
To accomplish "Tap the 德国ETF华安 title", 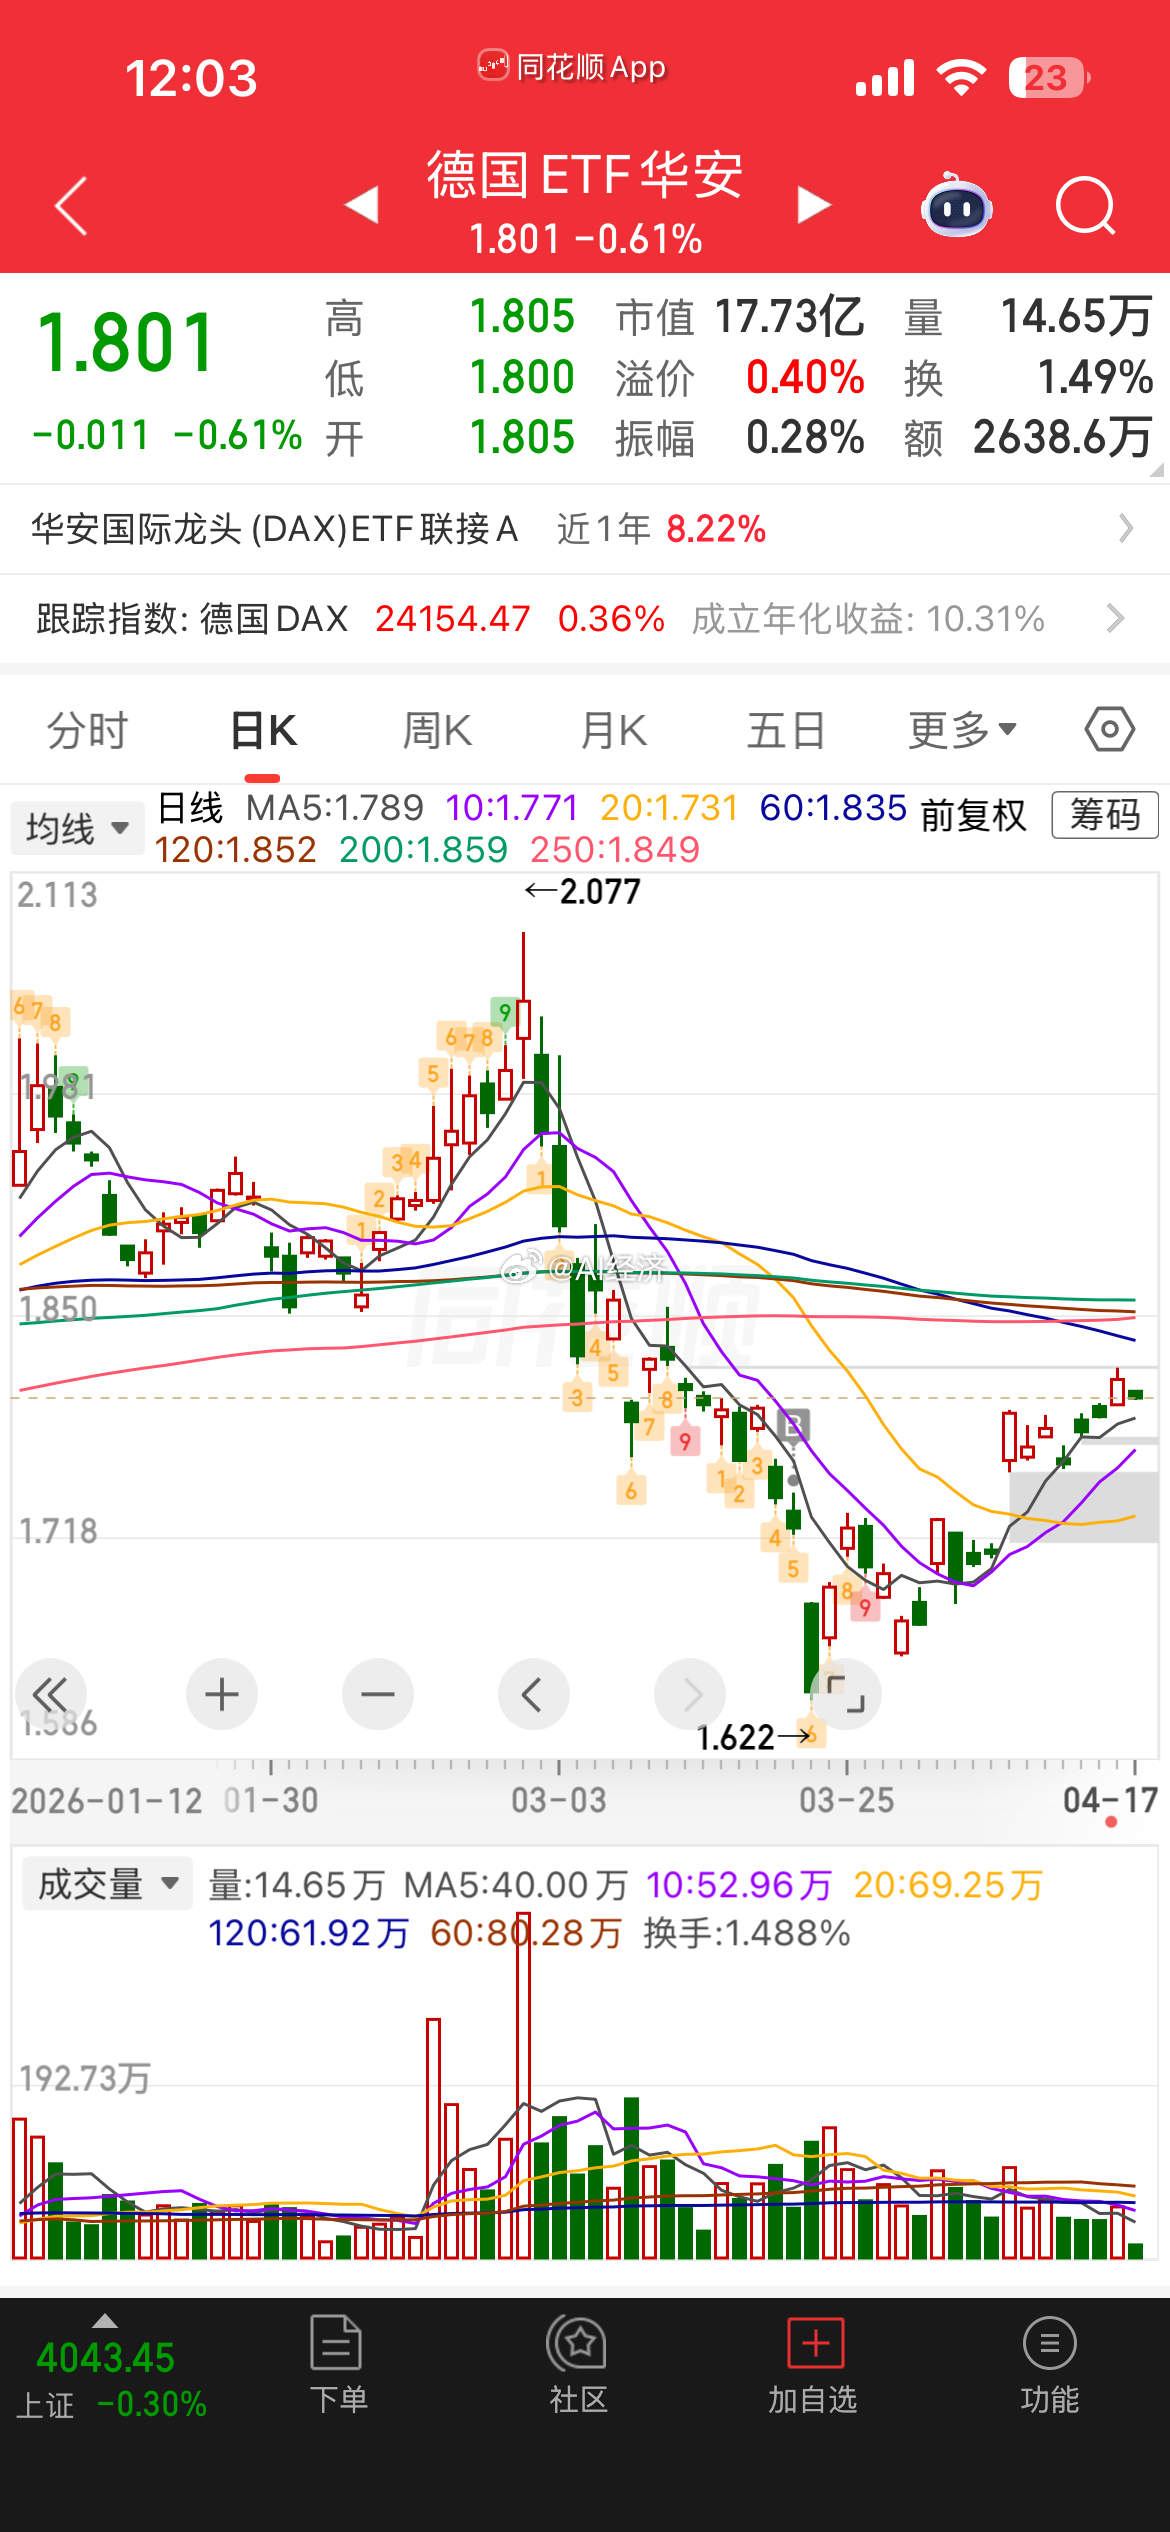I will click(x=585, y=175).
